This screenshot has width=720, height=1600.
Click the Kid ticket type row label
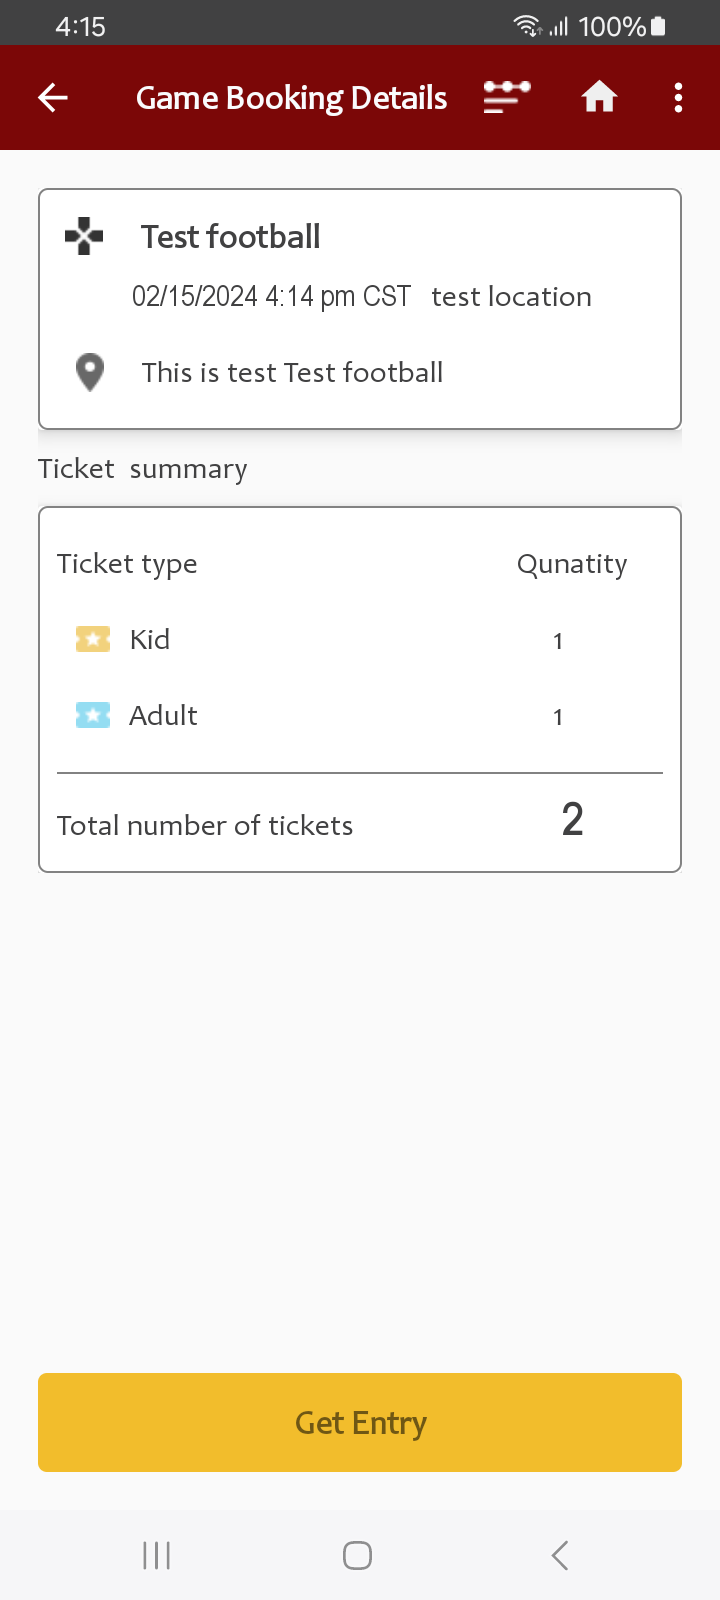150,639
